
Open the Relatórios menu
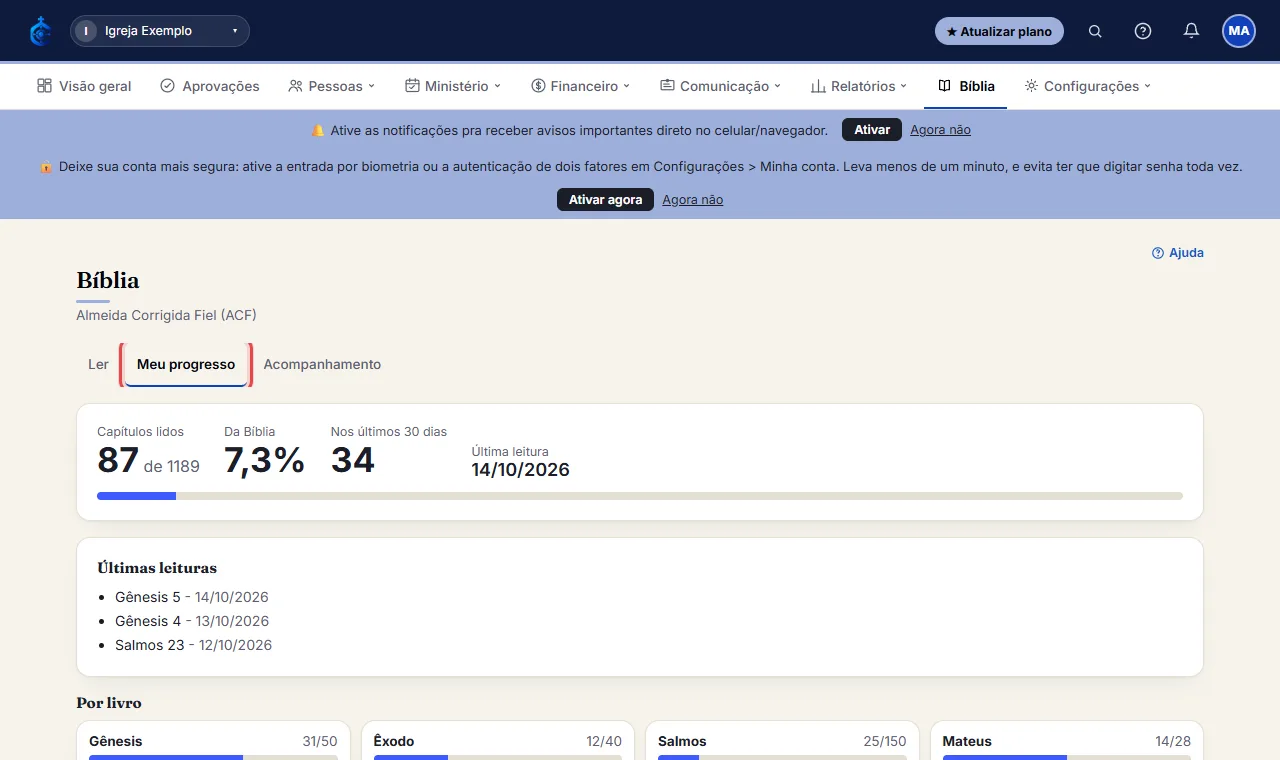pos(859,86)
